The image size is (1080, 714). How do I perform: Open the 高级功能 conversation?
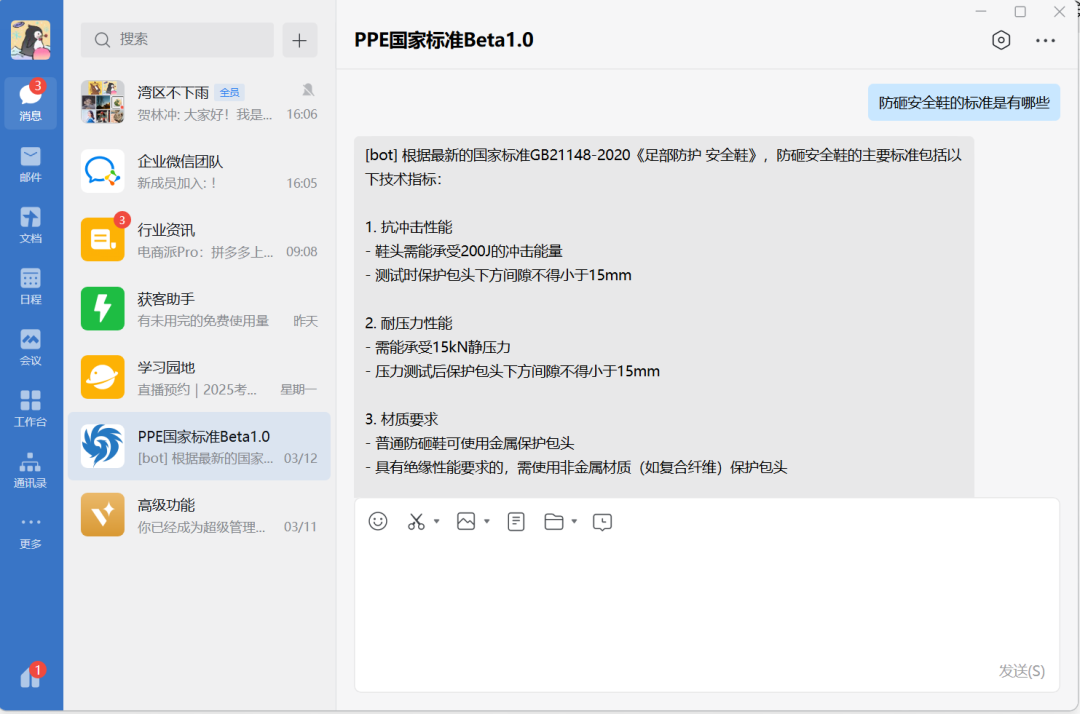click(x=199, y=515)
